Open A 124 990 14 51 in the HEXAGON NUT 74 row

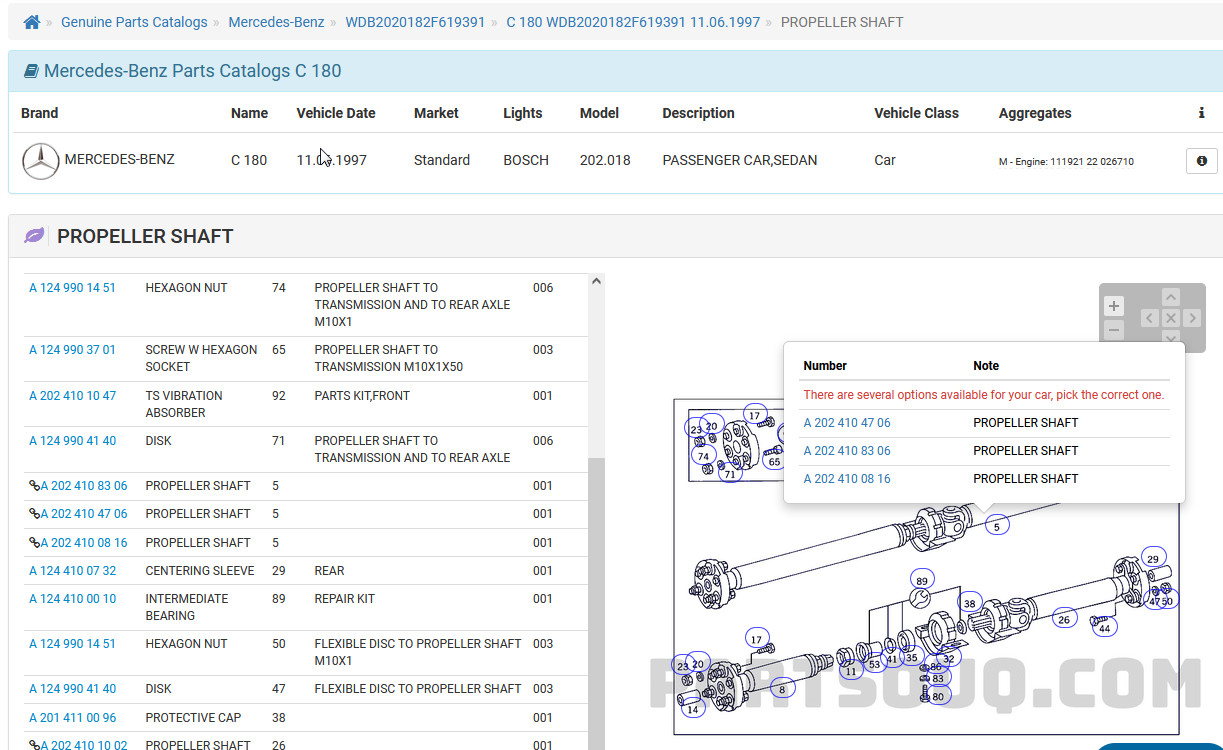tap(72, 288)
